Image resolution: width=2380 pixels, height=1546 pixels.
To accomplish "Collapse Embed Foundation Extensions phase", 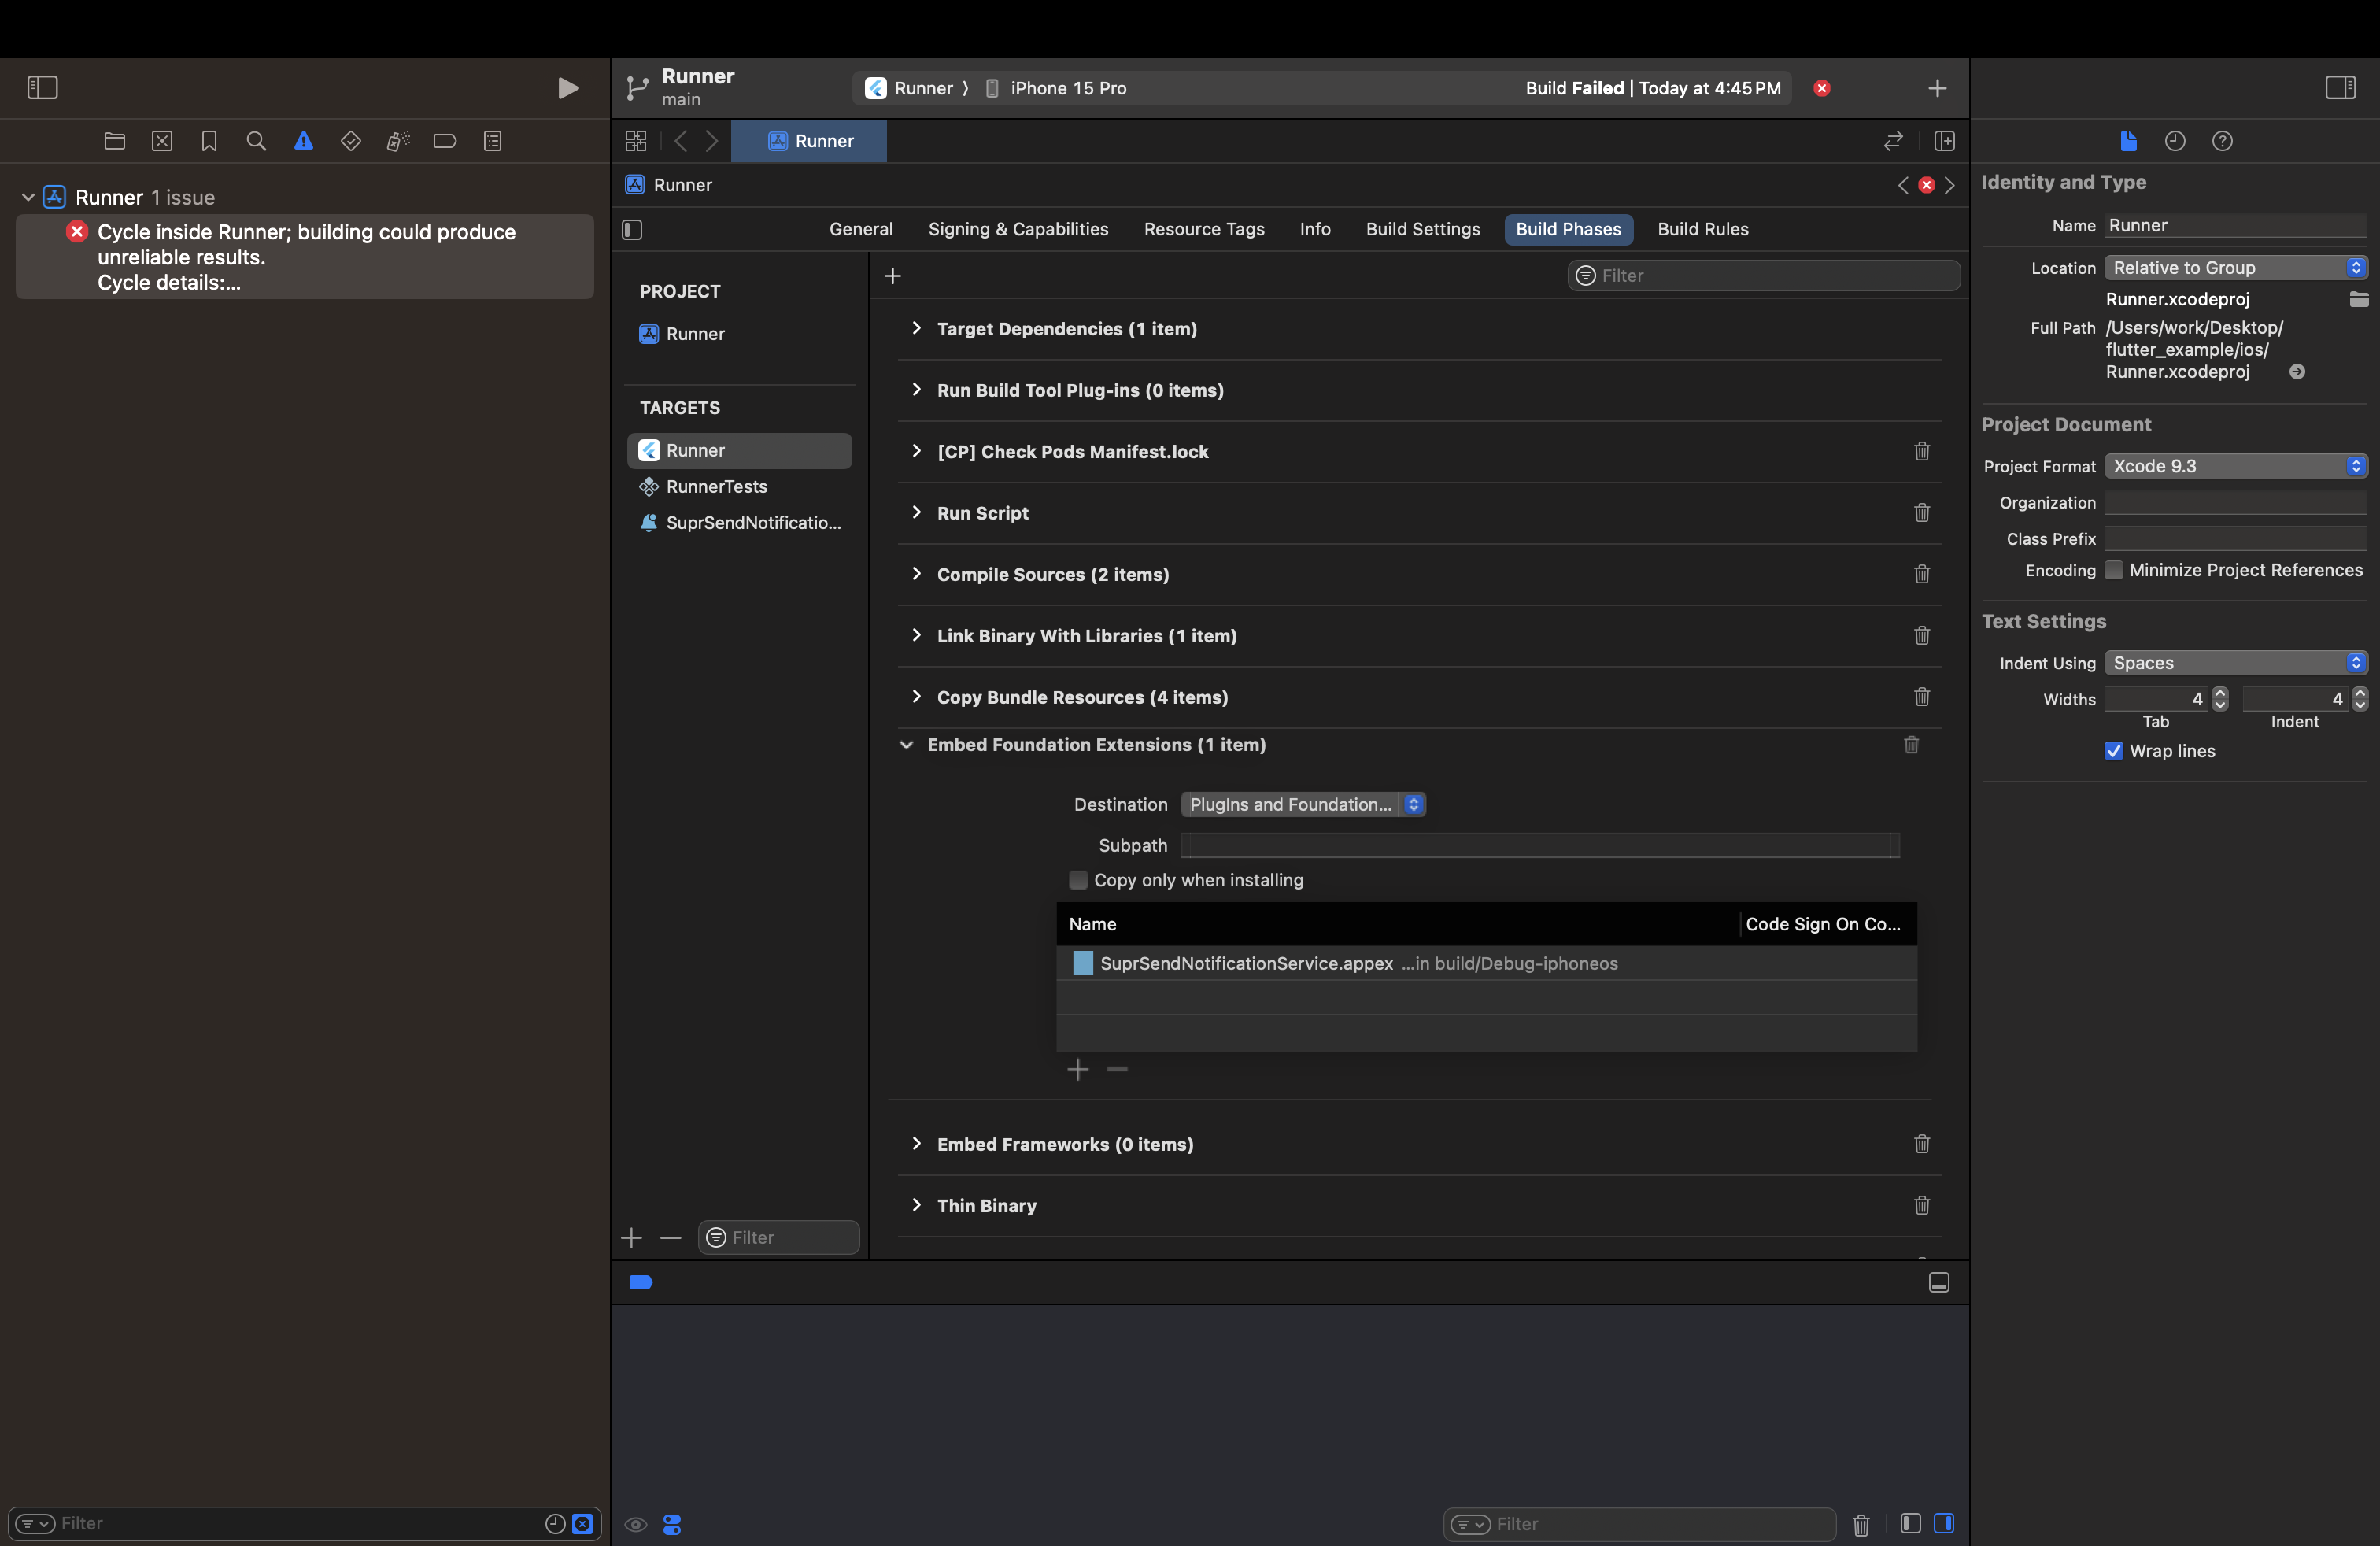I will point(906,745).
